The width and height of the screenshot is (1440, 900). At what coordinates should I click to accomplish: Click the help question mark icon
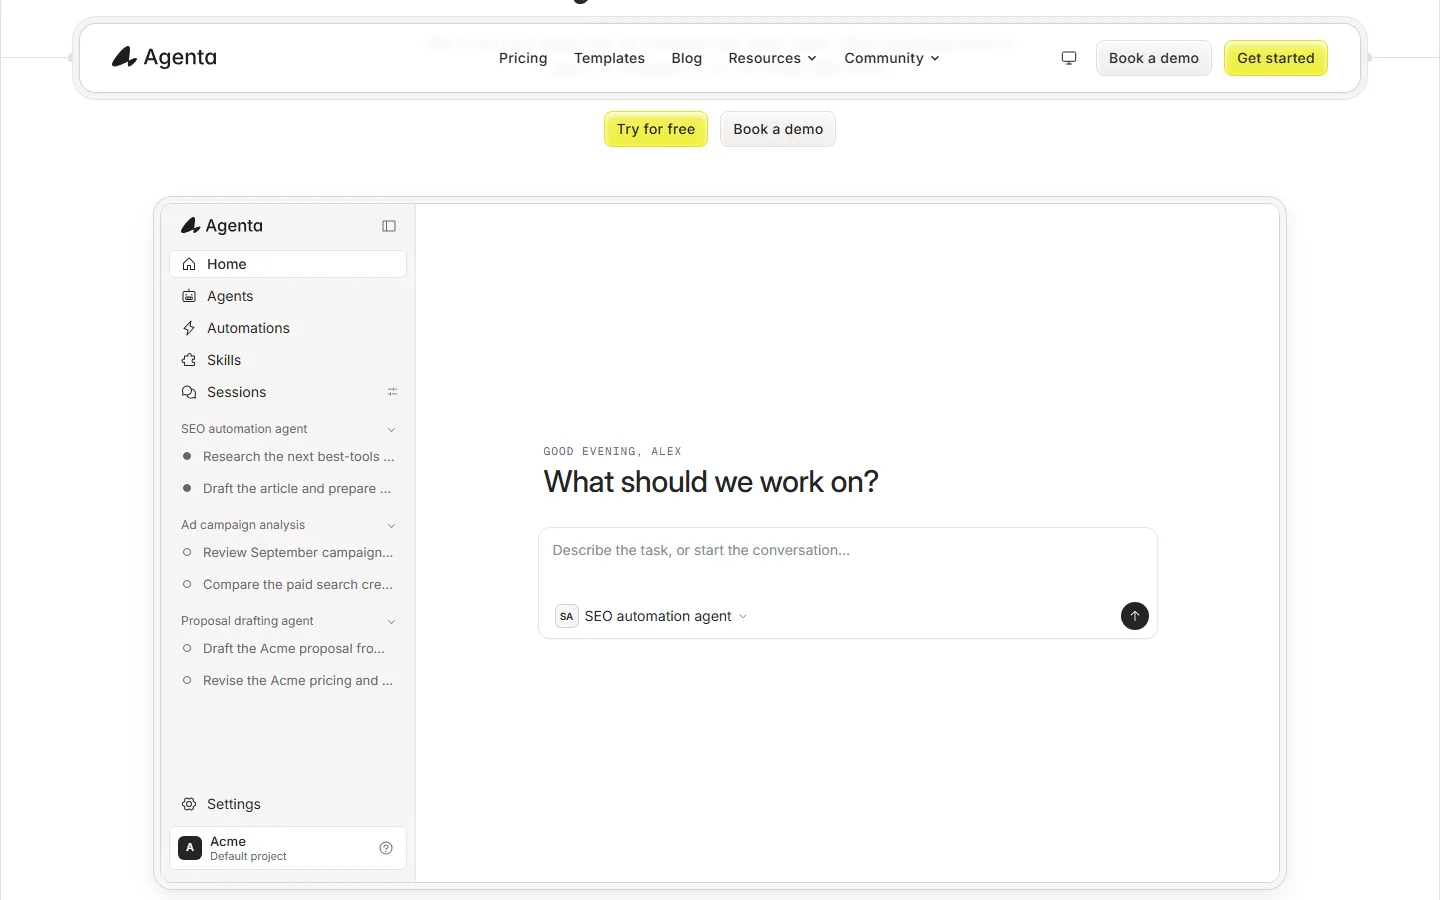pos(386,848)
